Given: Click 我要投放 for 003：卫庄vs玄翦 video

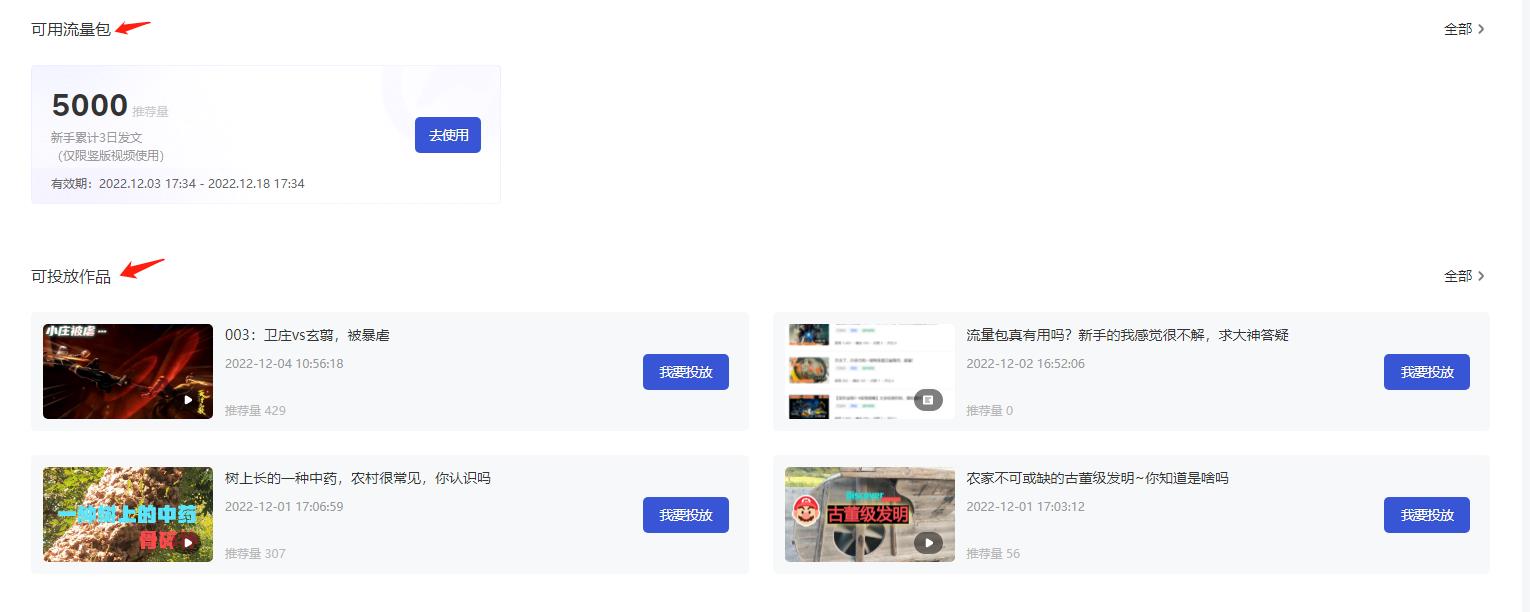Looking at the screenshot, I should click(x=686, y=372).
